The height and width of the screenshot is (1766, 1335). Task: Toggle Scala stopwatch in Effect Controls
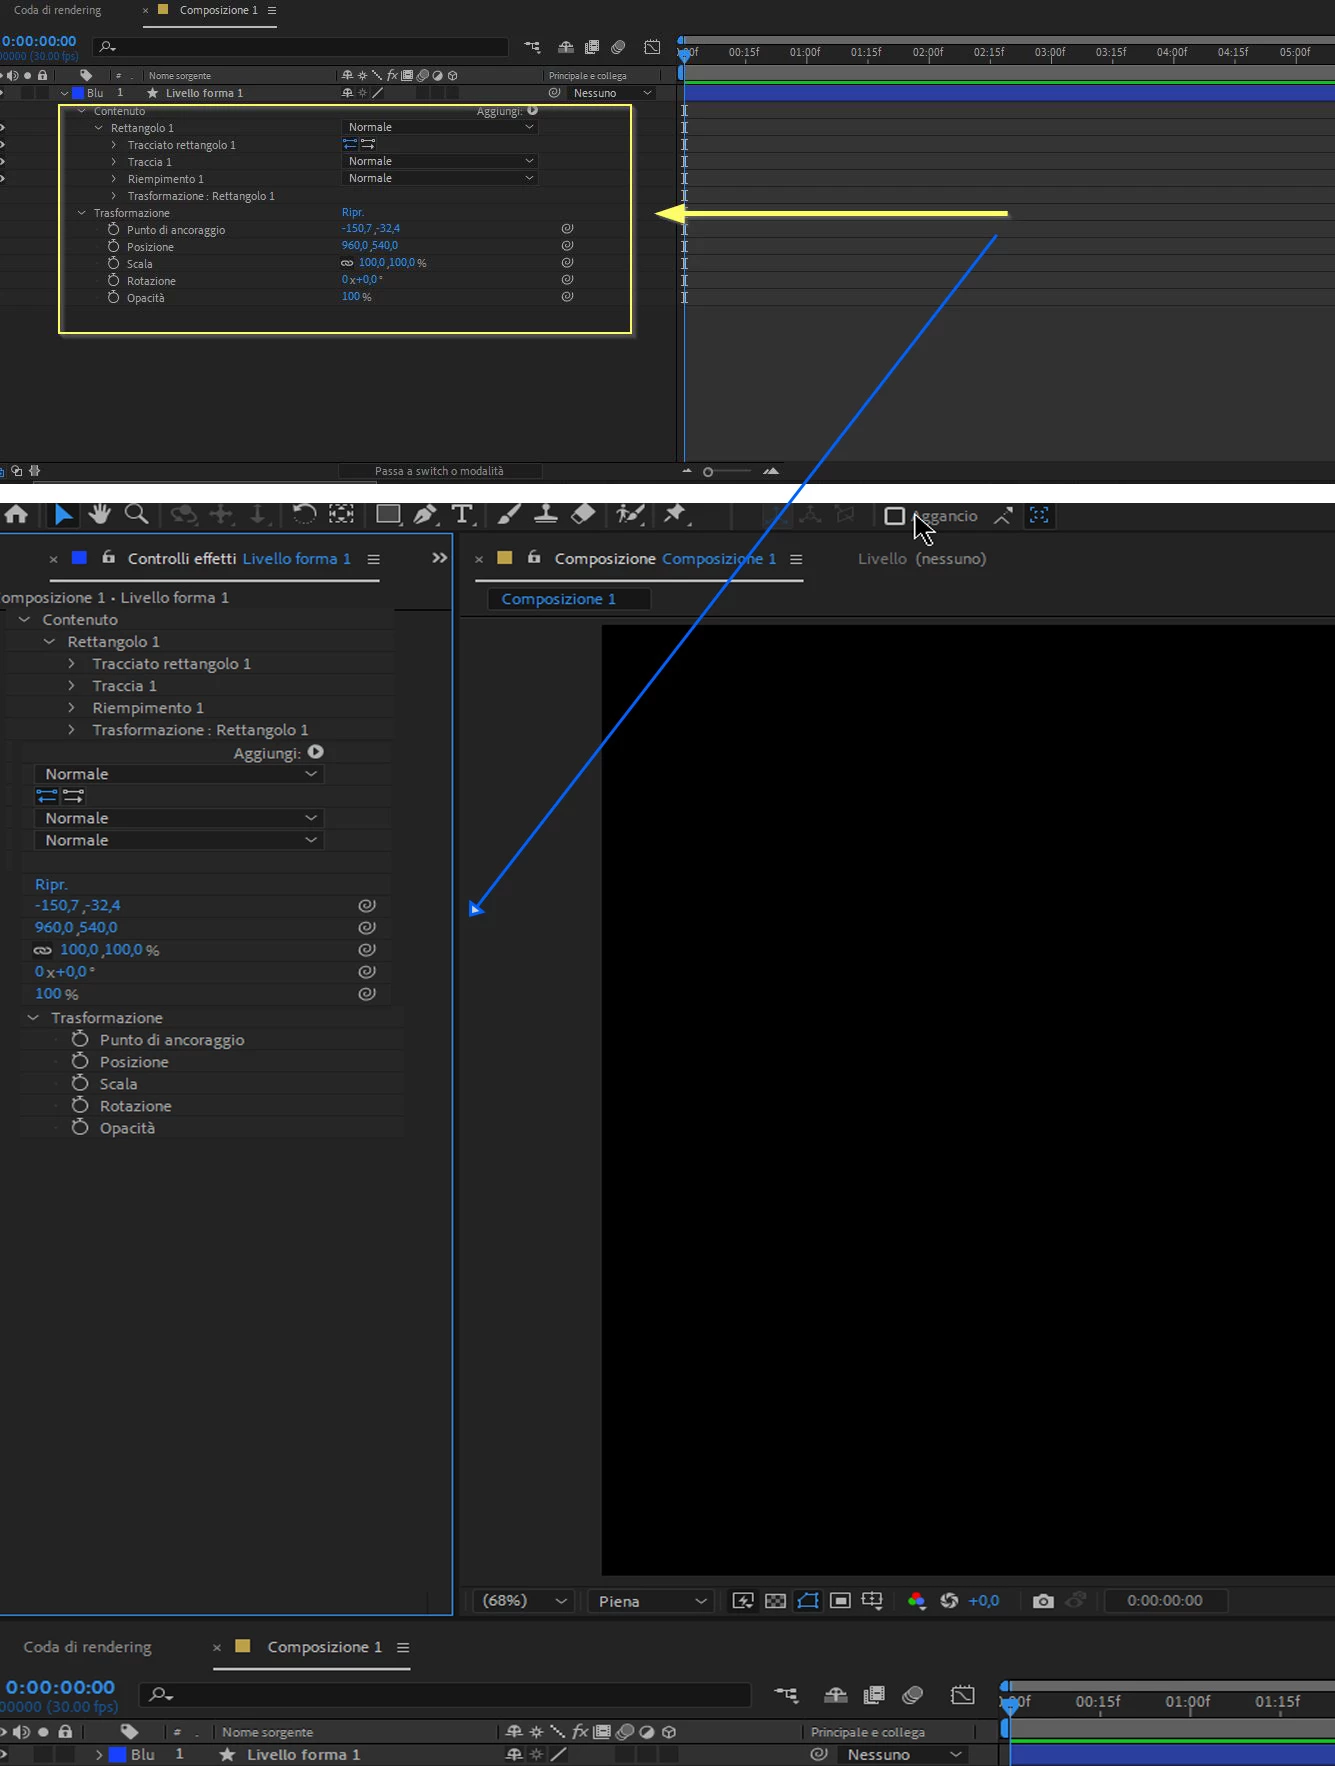[80, 1084]
